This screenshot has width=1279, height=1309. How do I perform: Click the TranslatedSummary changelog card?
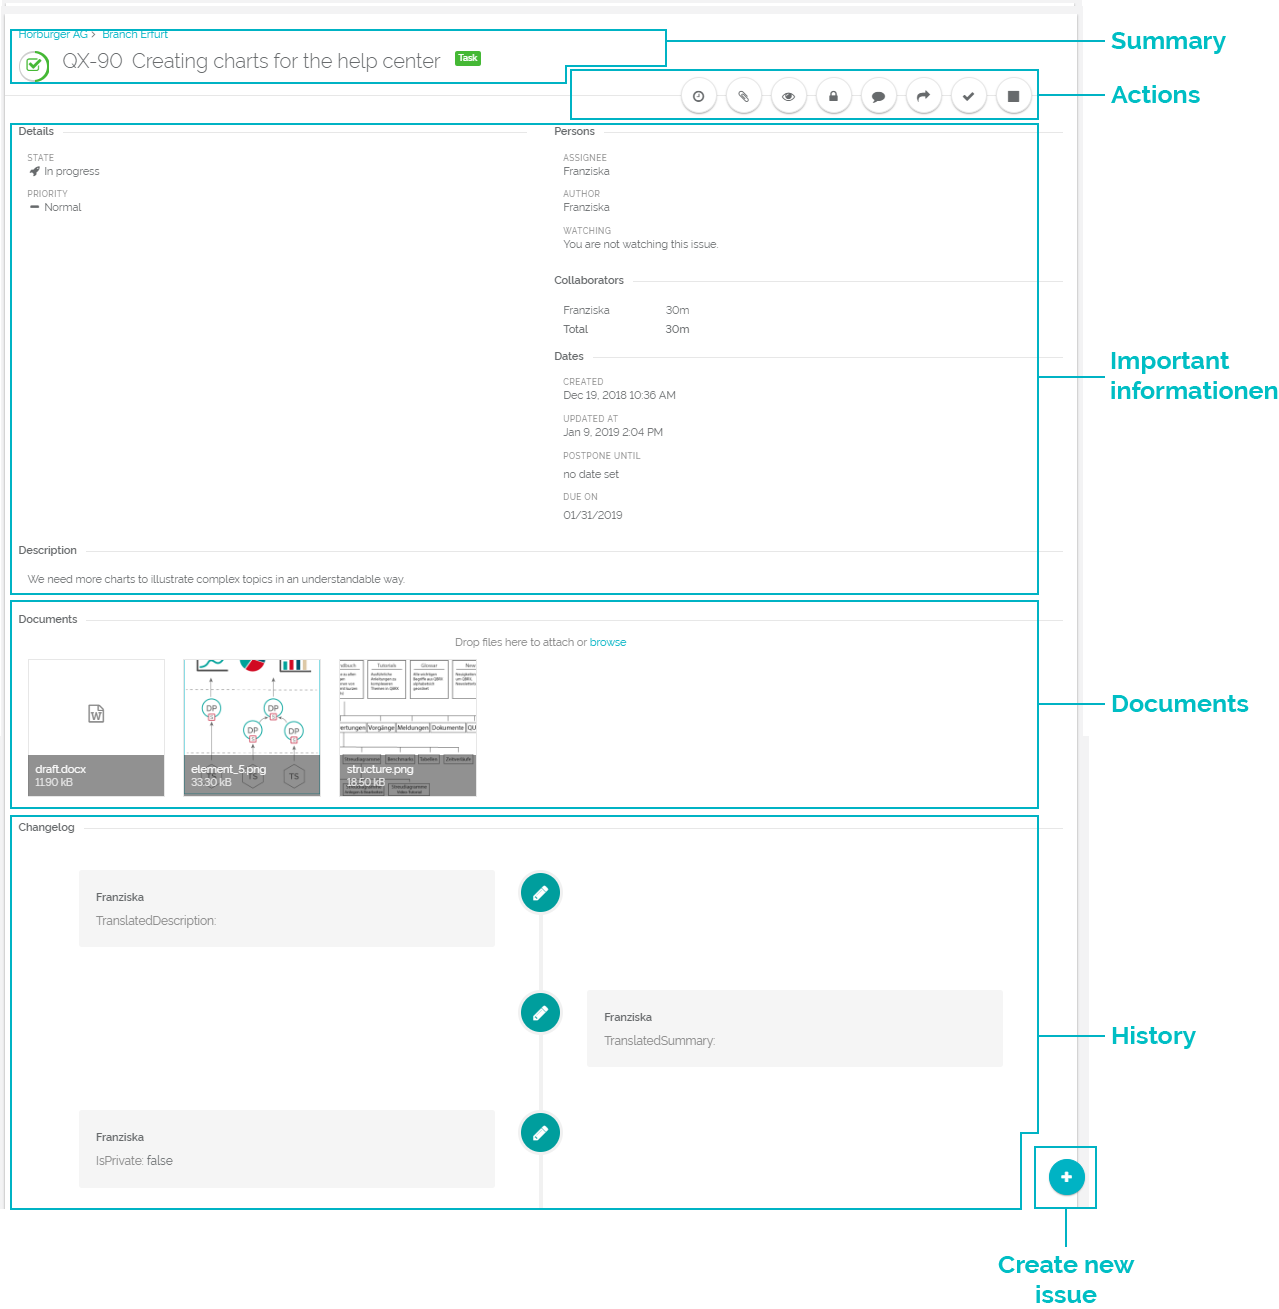(x=795, y=1028)
